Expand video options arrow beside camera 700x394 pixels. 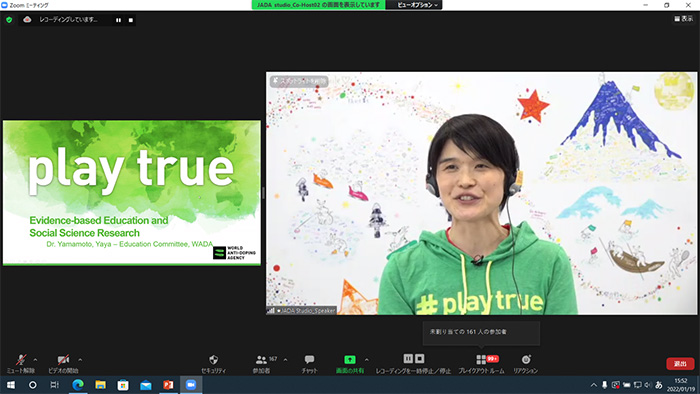pyautogui.click(x=80, y=359)
